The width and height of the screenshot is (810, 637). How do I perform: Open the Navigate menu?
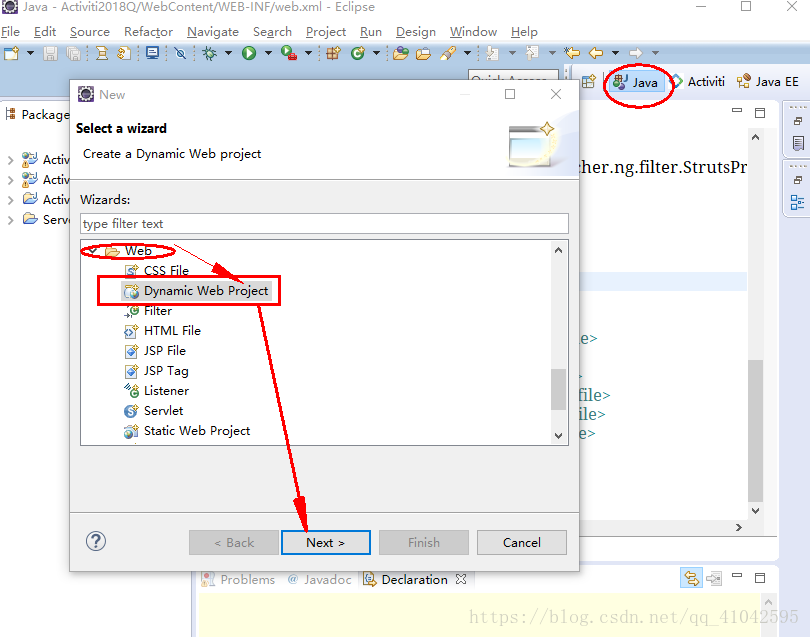pyautogui.click(x=213, y=32)
